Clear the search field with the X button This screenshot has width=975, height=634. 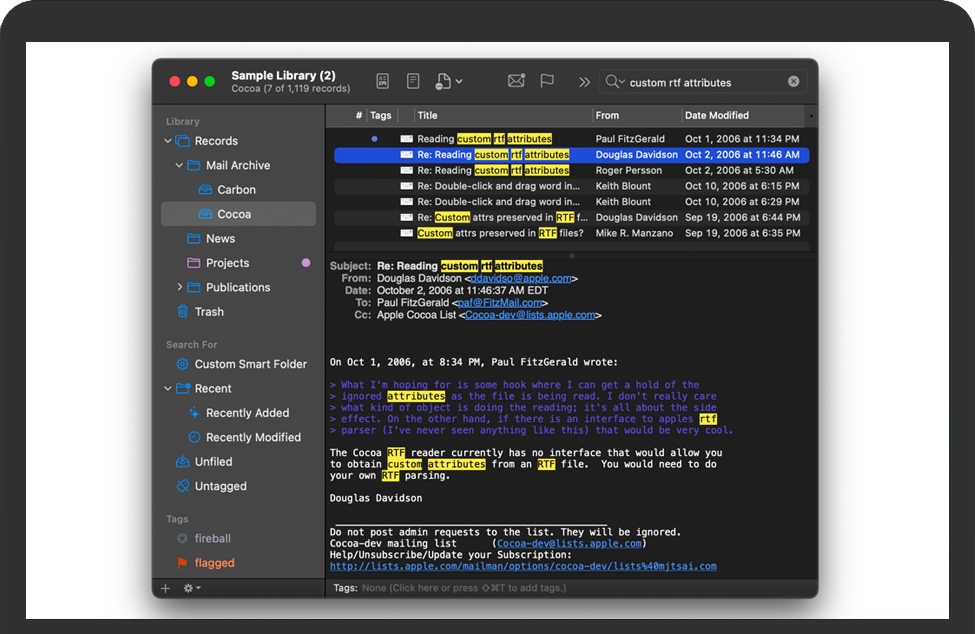pos(794,82)
